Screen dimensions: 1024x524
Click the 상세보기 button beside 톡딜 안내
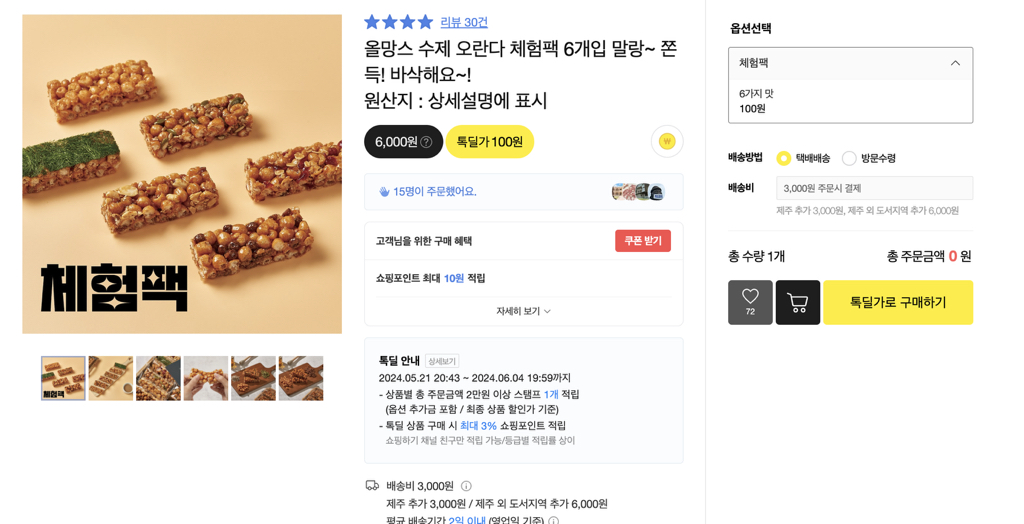click(442, 361)
